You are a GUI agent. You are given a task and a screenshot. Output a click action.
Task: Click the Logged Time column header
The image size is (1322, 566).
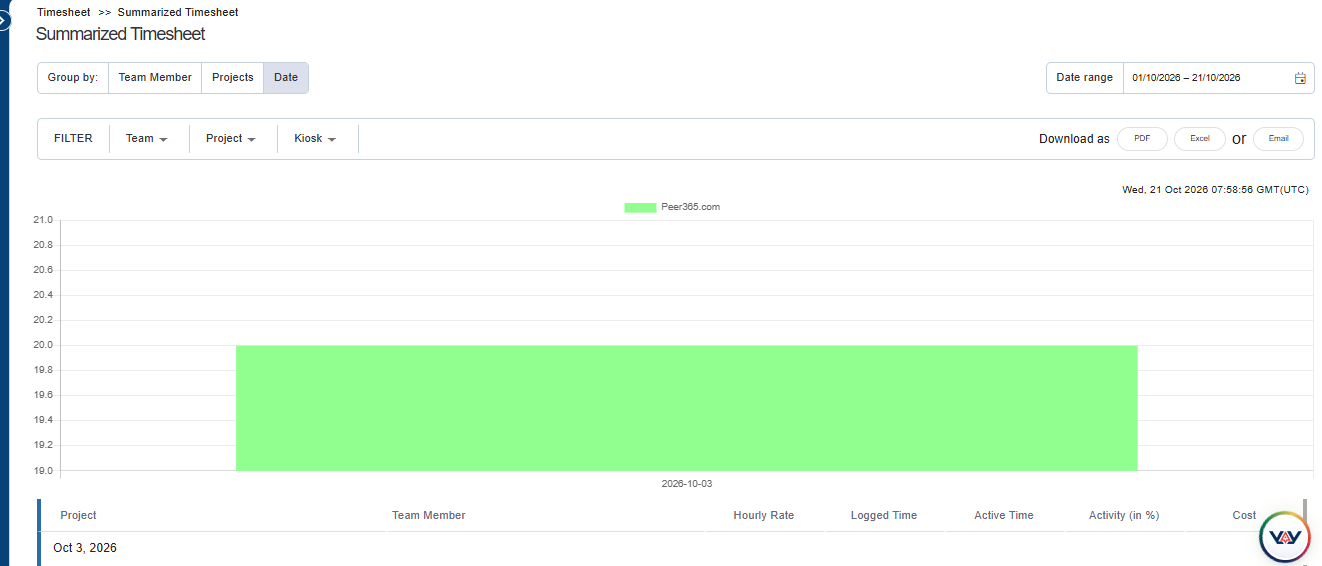(x=883, y=516)
